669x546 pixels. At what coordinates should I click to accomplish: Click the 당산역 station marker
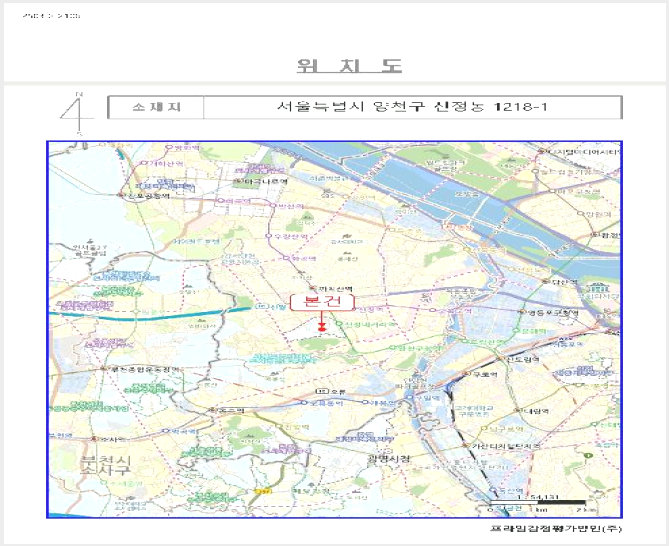546,282
